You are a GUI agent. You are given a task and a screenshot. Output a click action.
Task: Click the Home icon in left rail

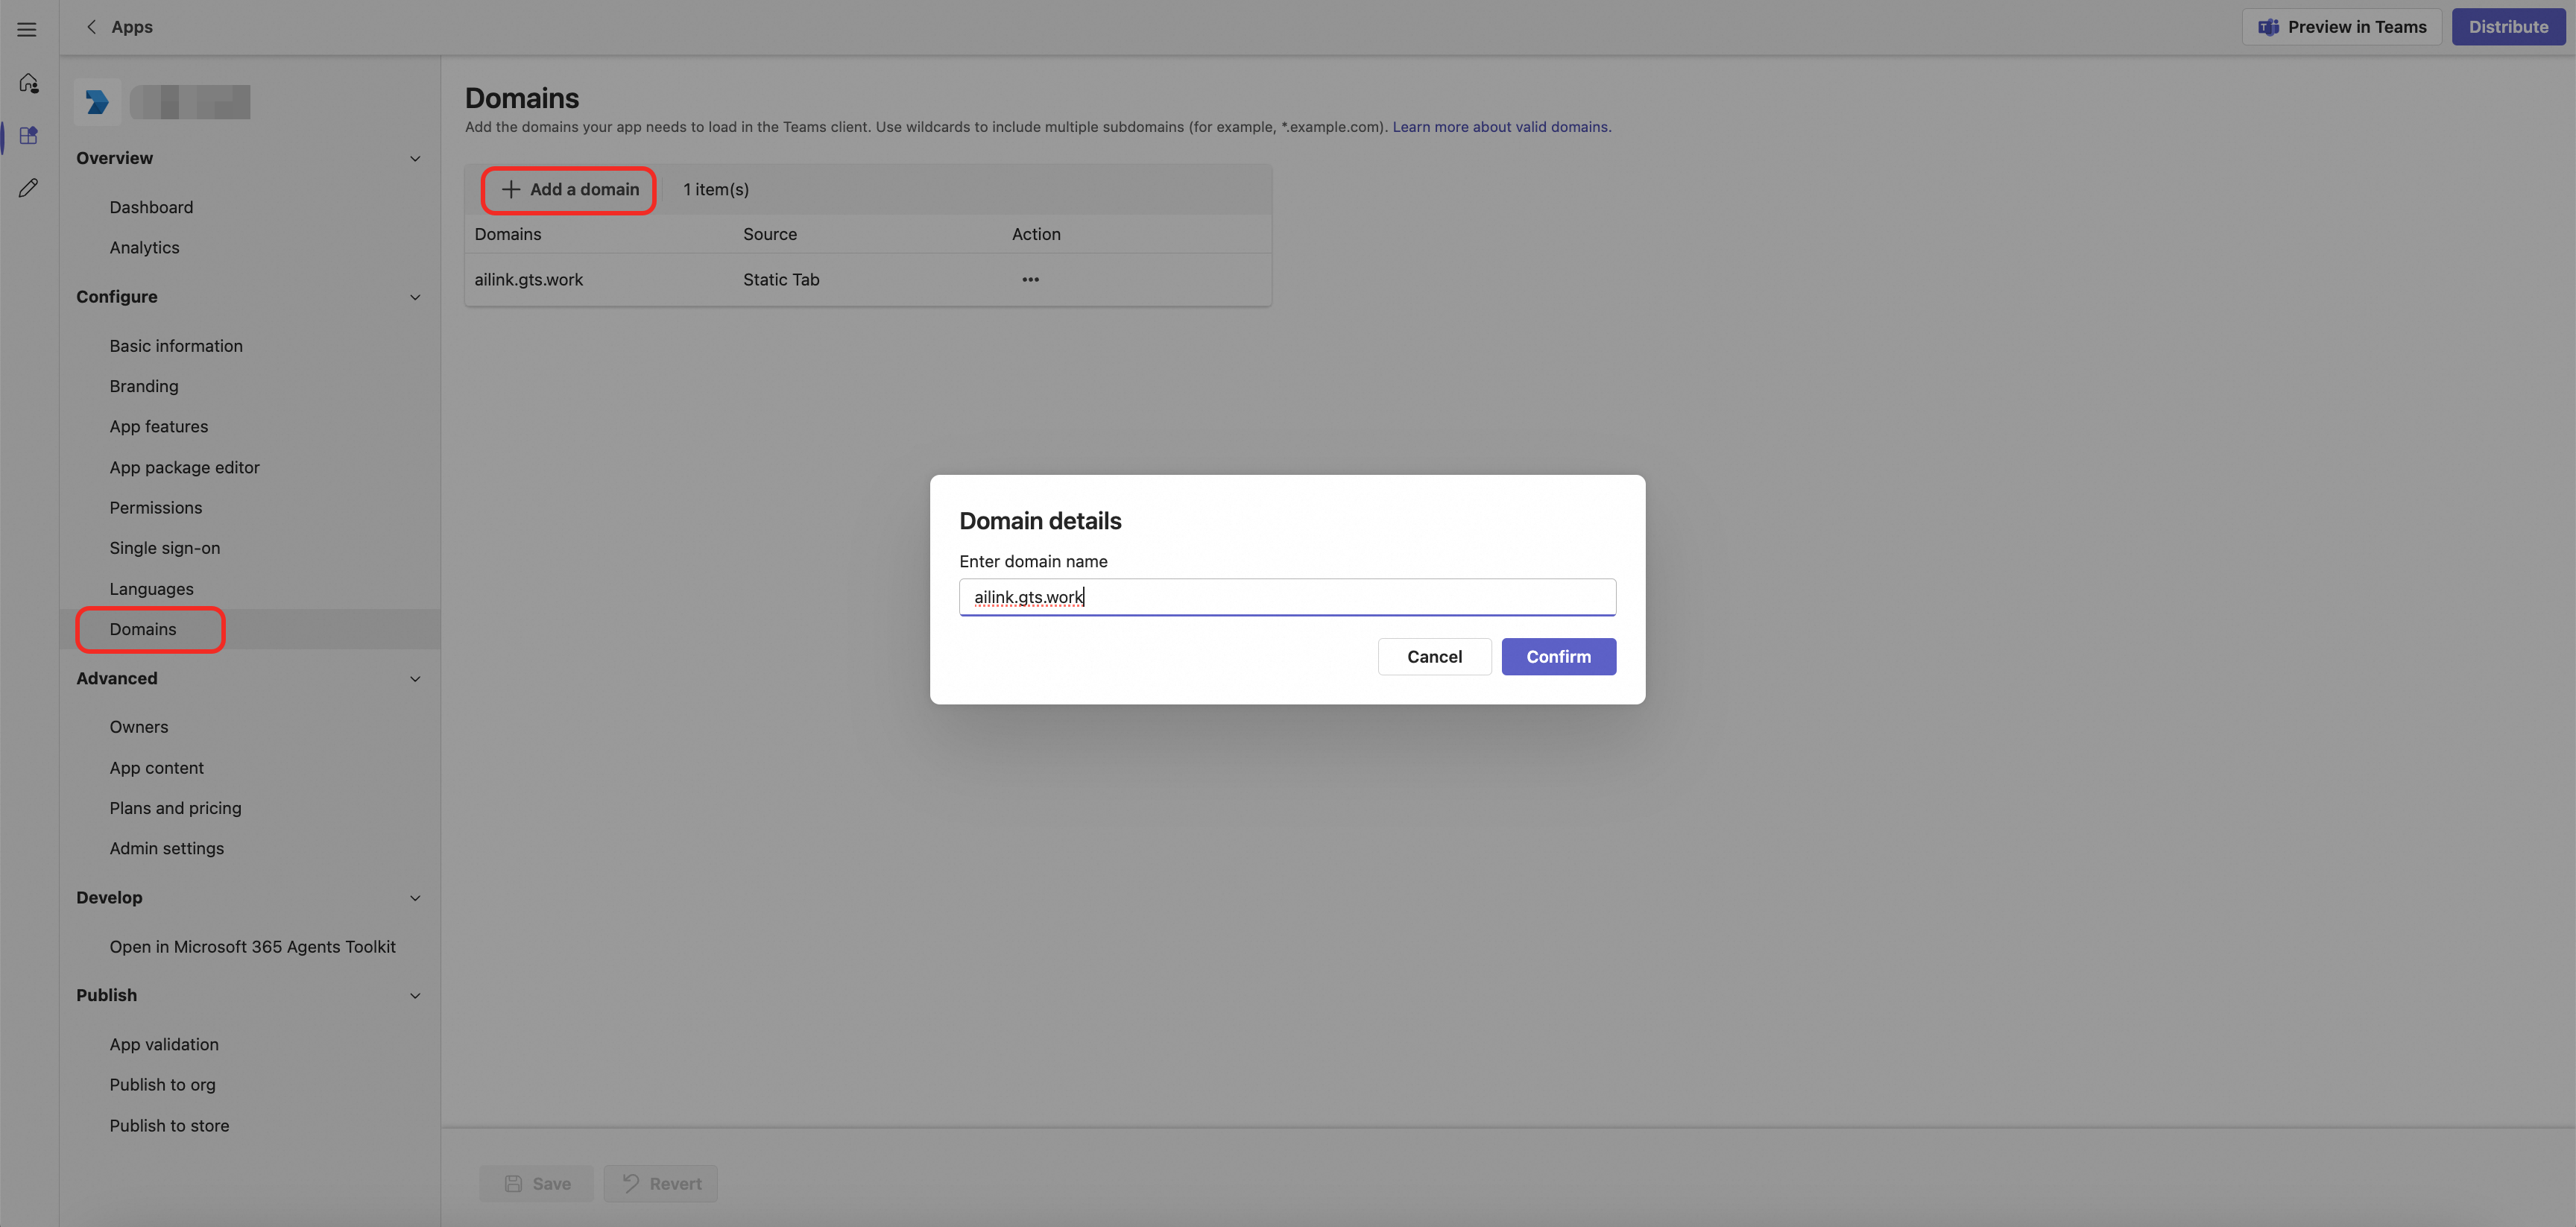[x=28, y=83]
